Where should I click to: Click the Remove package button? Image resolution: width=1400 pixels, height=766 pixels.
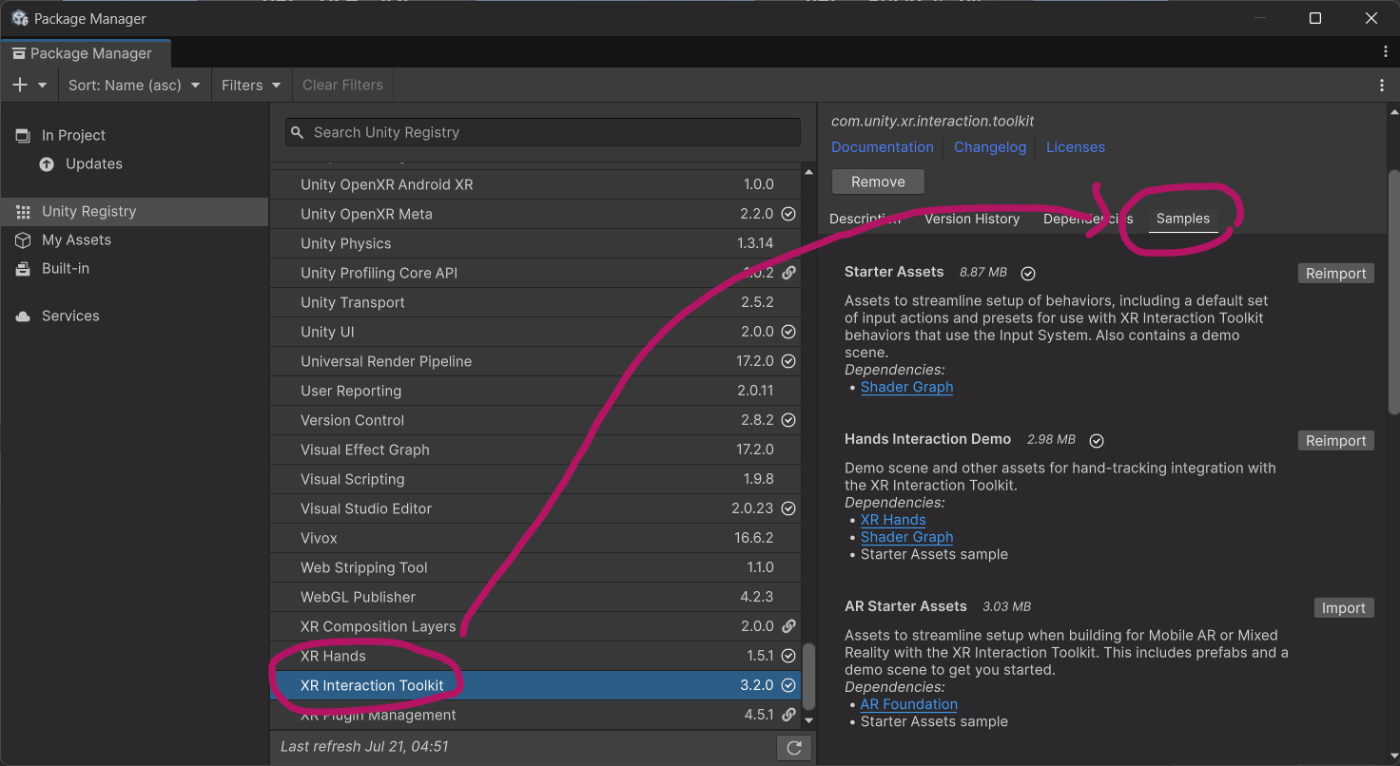(878, 182)
